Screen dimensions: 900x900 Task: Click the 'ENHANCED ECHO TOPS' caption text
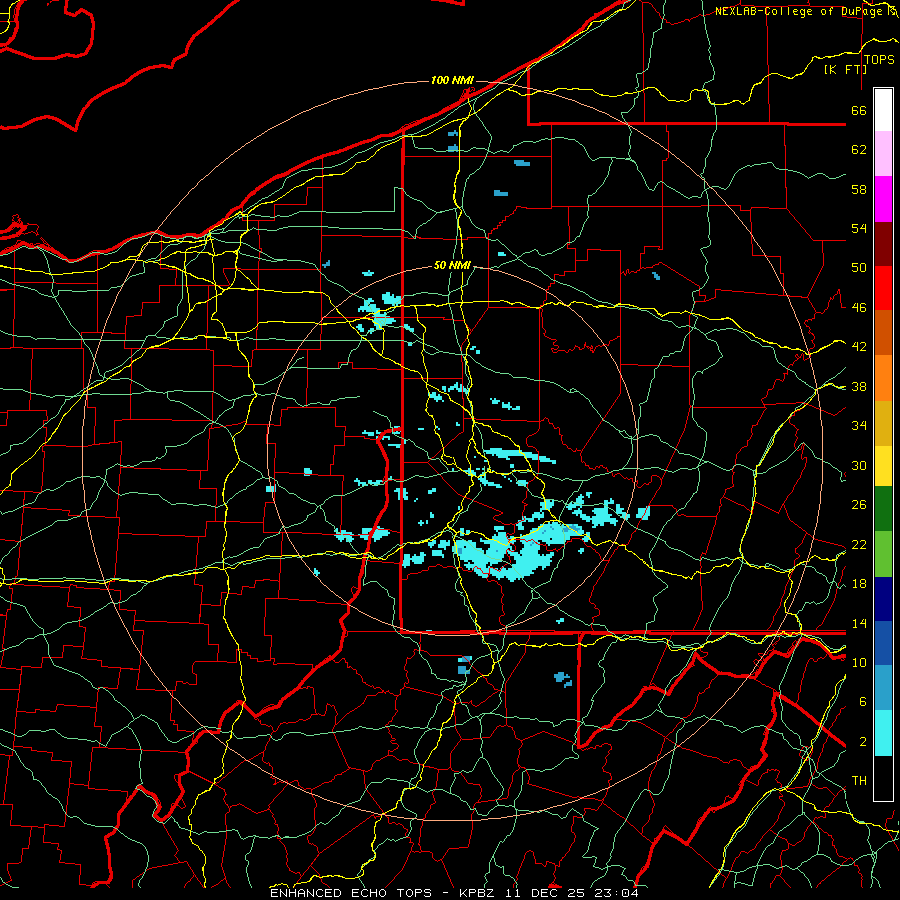click(351, 893)
